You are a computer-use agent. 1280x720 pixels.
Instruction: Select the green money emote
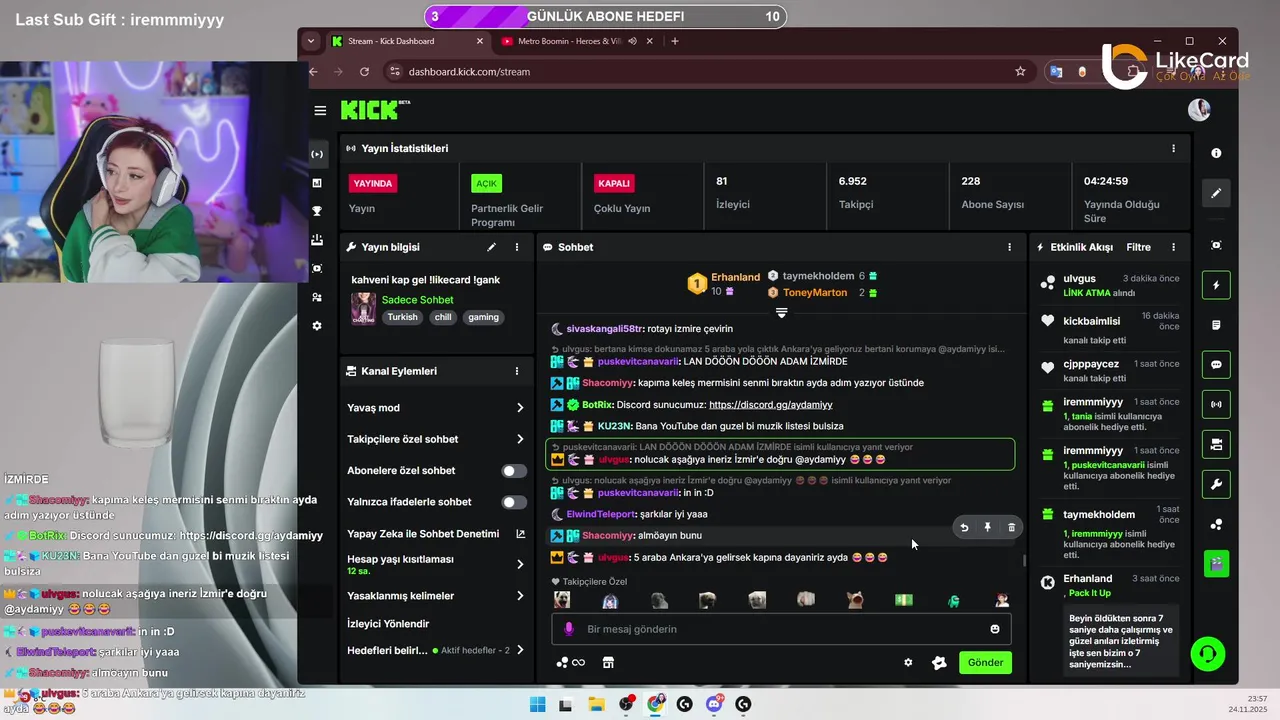[904, 600]
